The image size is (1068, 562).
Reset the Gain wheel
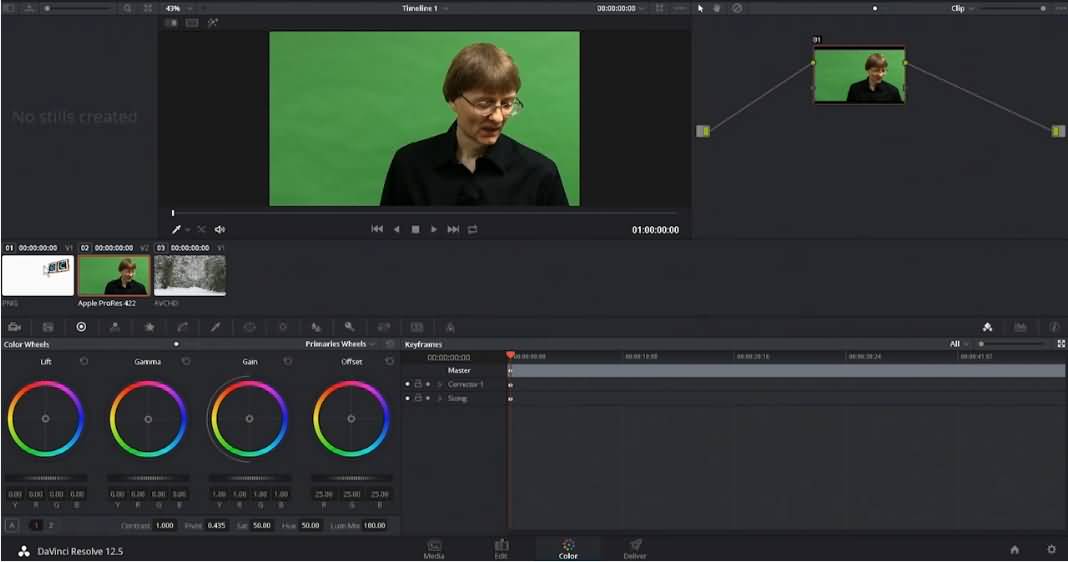click(x=288, y=362)
